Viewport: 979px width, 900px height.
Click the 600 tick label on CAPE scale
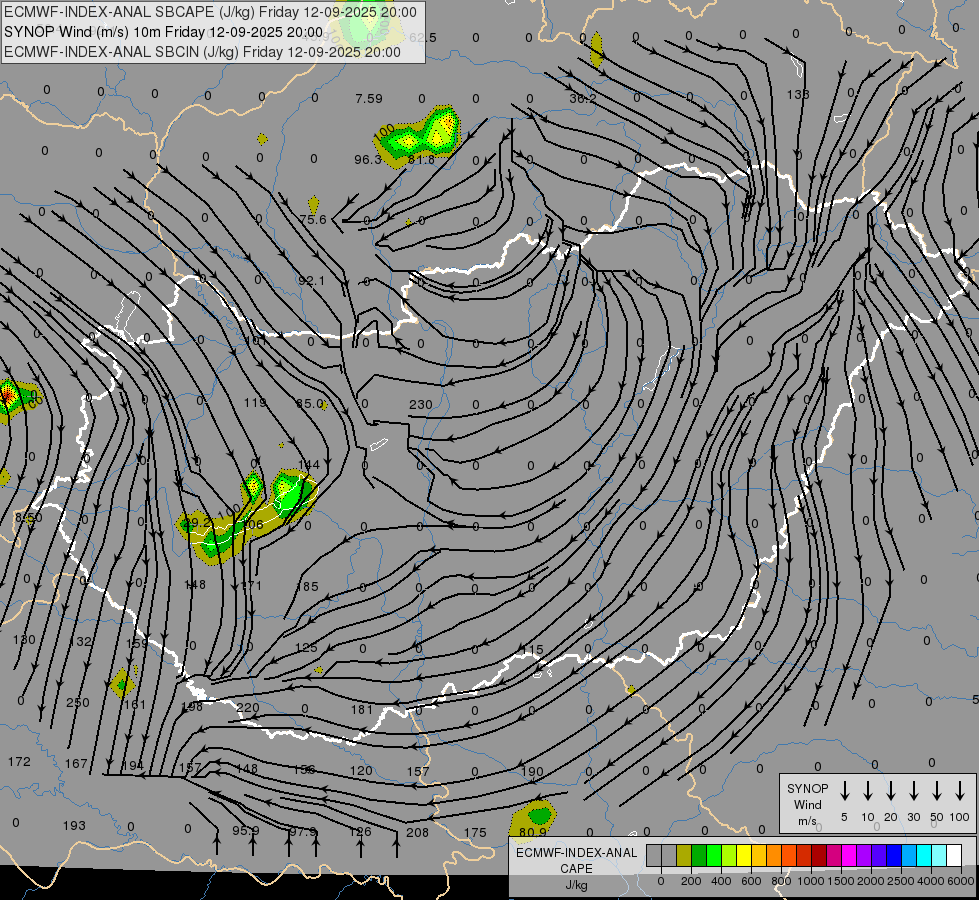click(x=751, y=881)
